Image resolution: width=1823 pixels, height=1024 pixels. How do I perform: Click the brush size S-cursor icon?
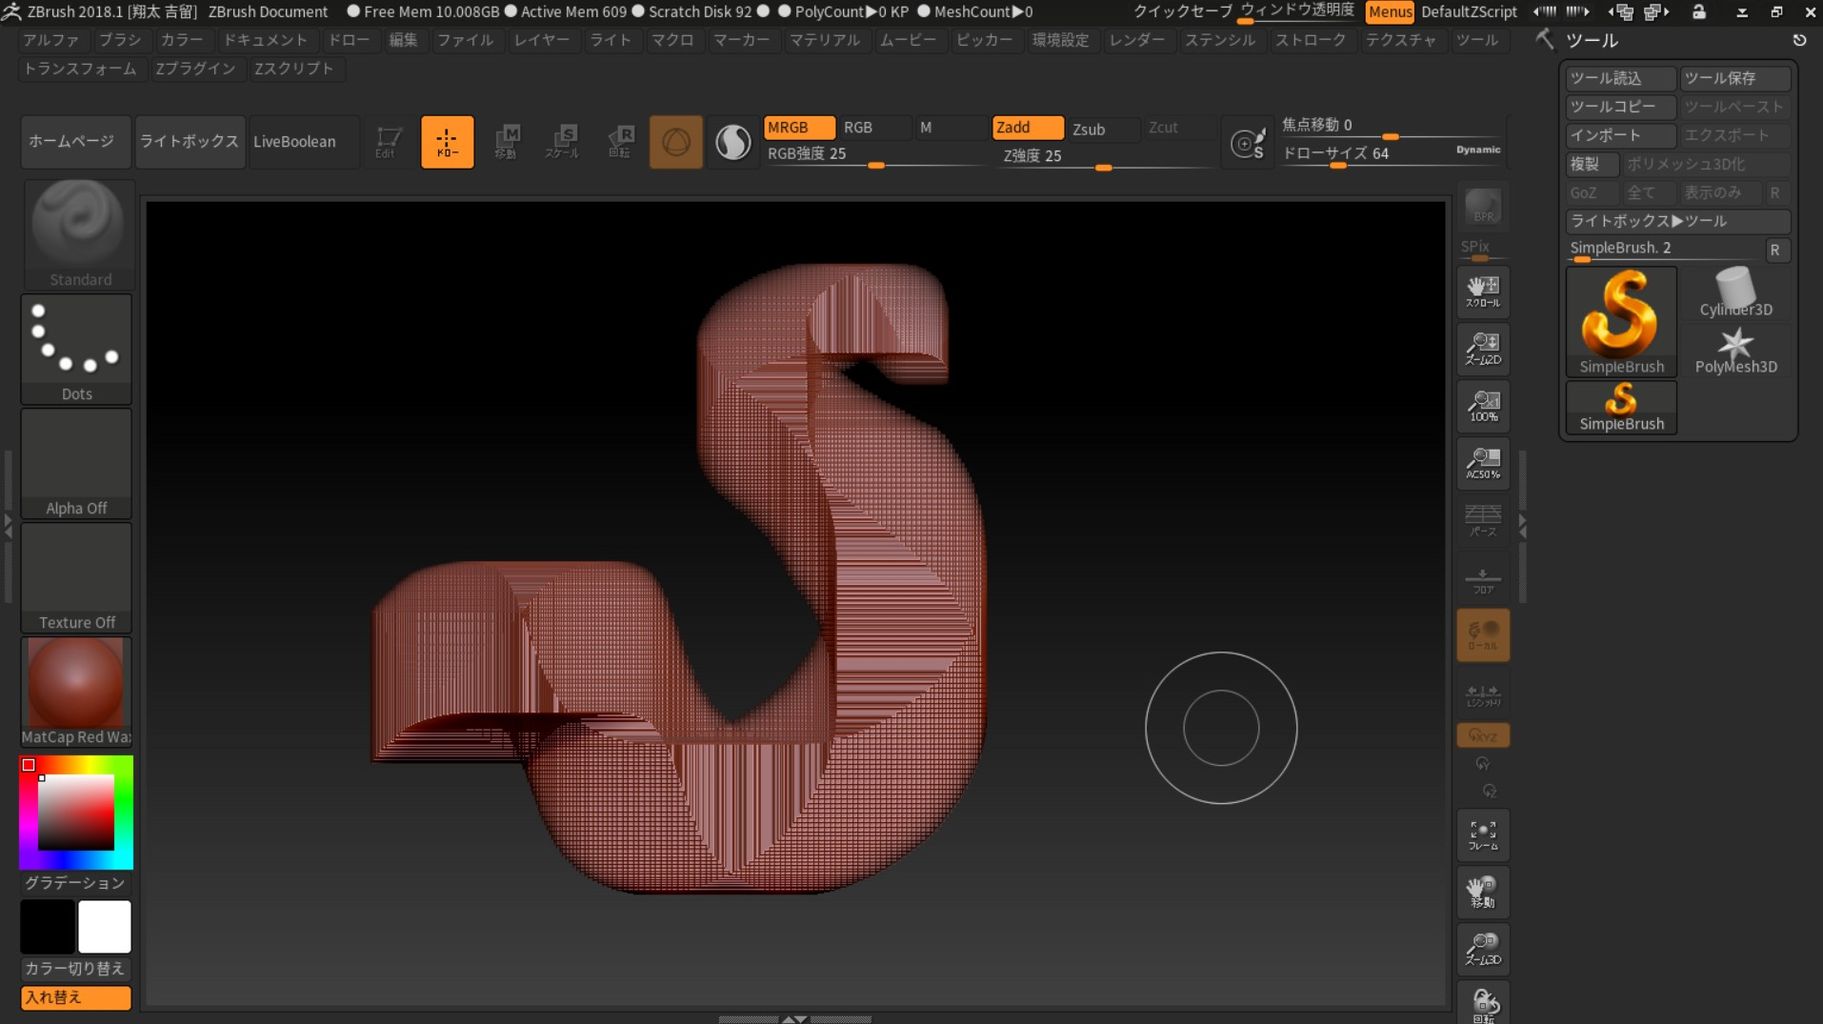[x=1248, y=143]
